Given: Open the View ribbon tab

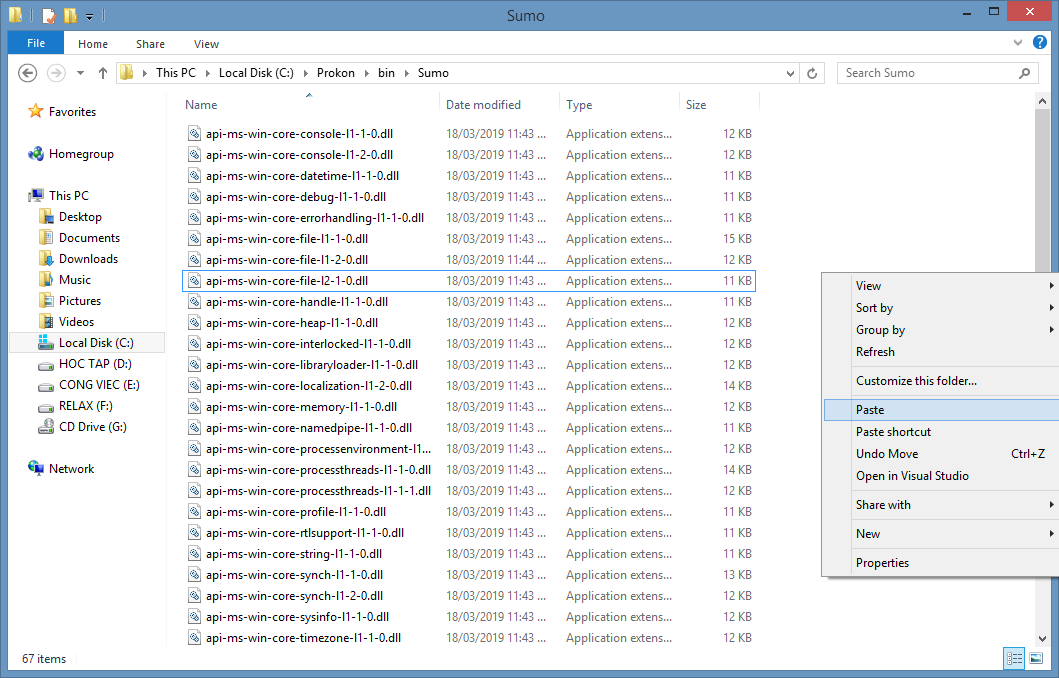Looking at the screenshot, I should pos(206,44).
